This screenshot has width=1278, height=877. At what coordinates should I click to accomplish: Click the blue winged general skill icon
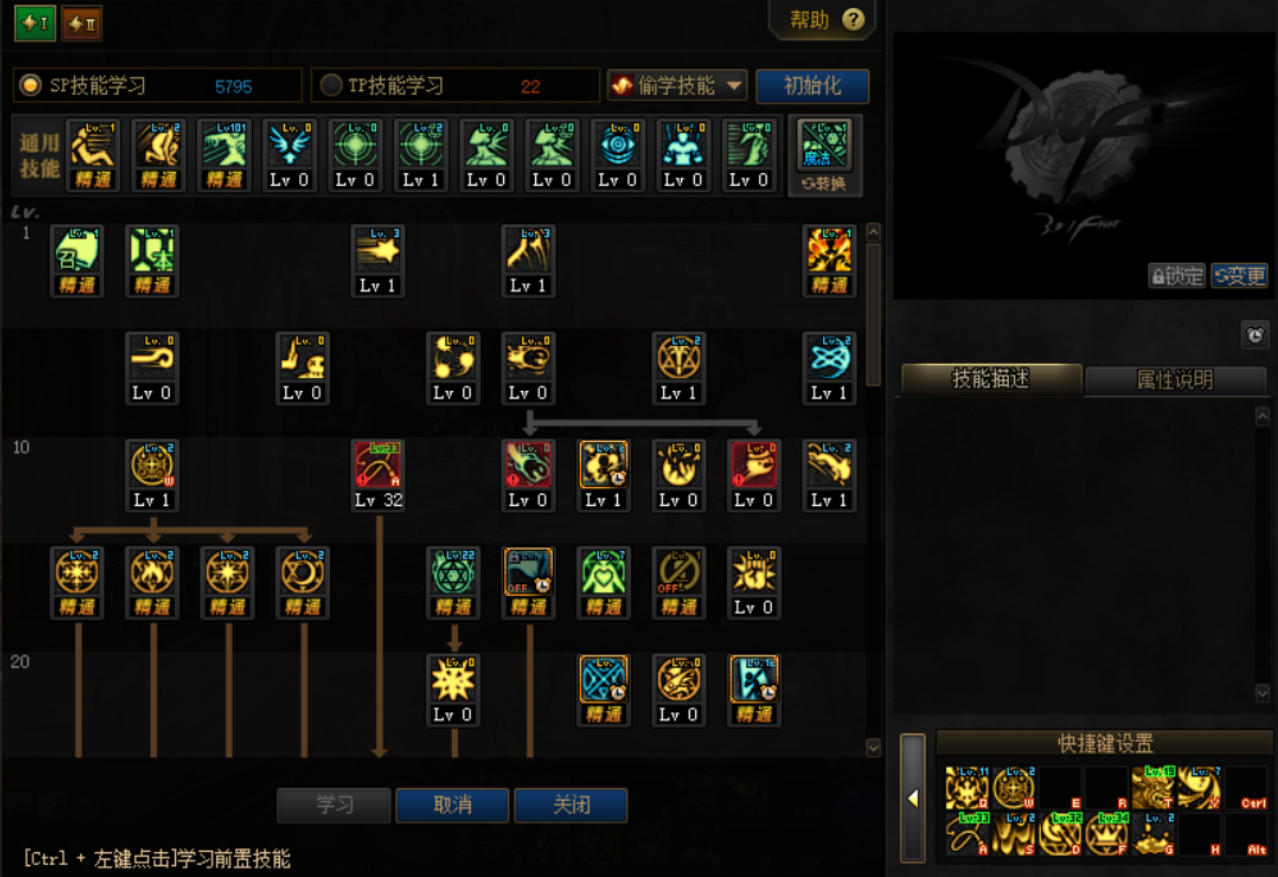[x=288, y=147]
